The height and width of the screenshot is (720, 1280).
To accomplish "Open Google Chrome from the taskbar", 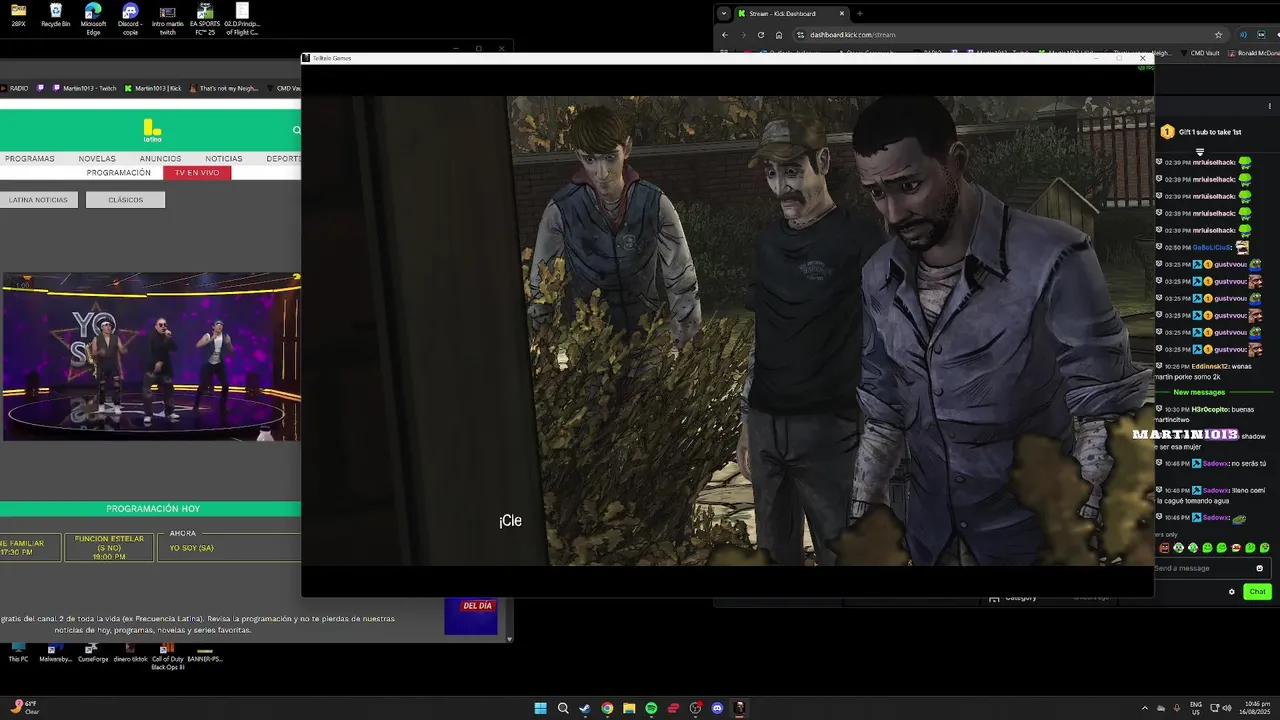I will tap(607, 708).
